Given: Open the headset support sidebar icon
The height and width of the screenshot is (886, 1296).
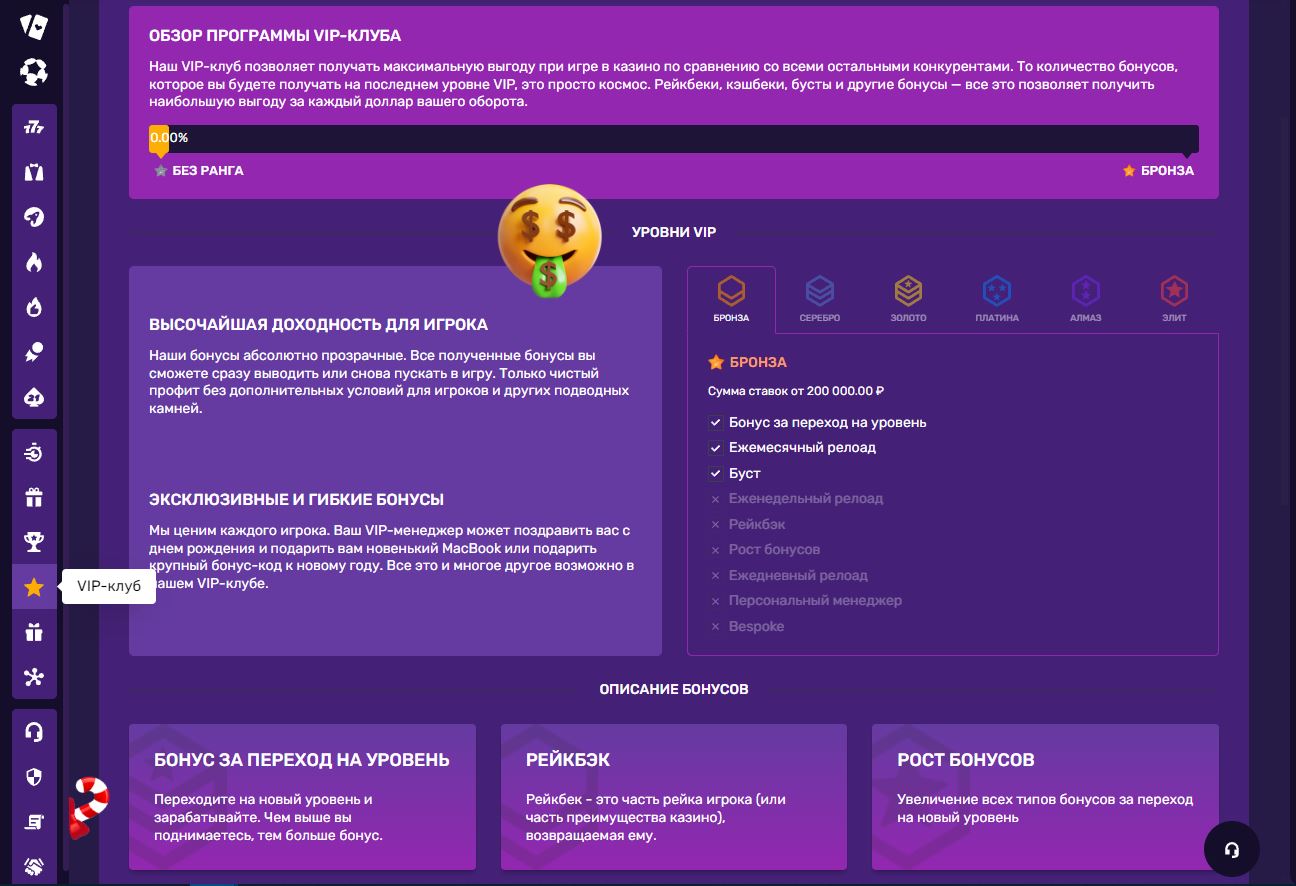Looking at the screenshot, I should pos(34,732).
